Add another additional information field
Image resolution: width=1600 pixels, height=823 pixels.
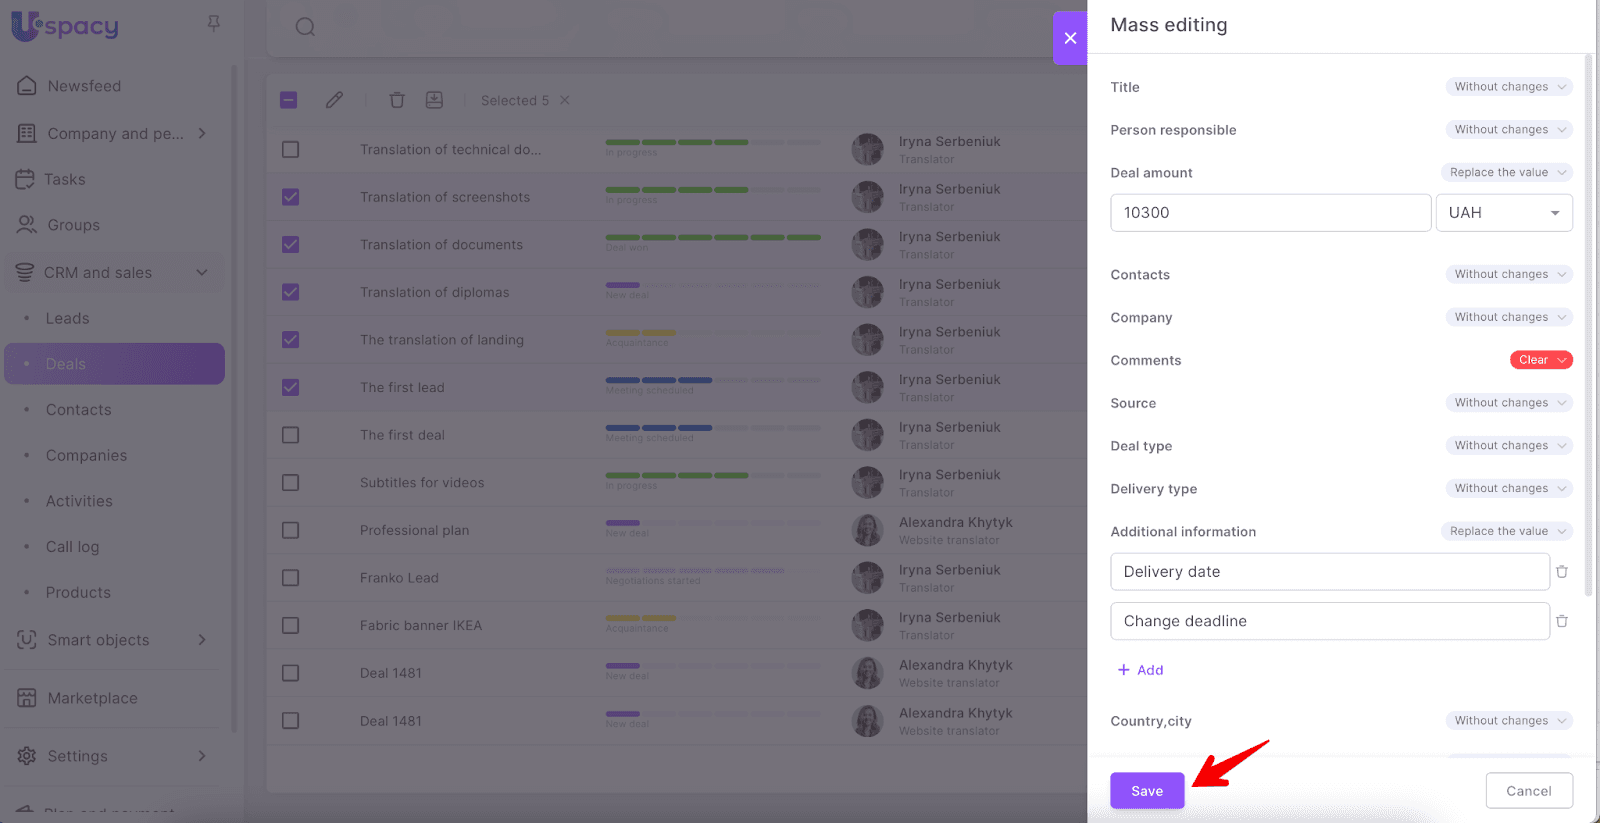click(x=1141, y=670)
